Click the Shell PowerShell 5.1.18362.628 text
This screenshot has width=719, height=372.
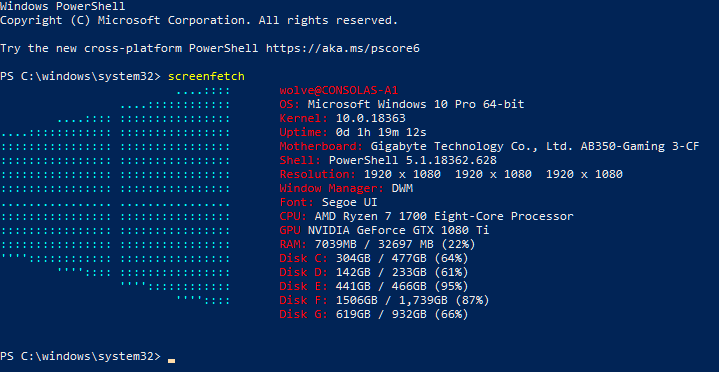[413, 161]
